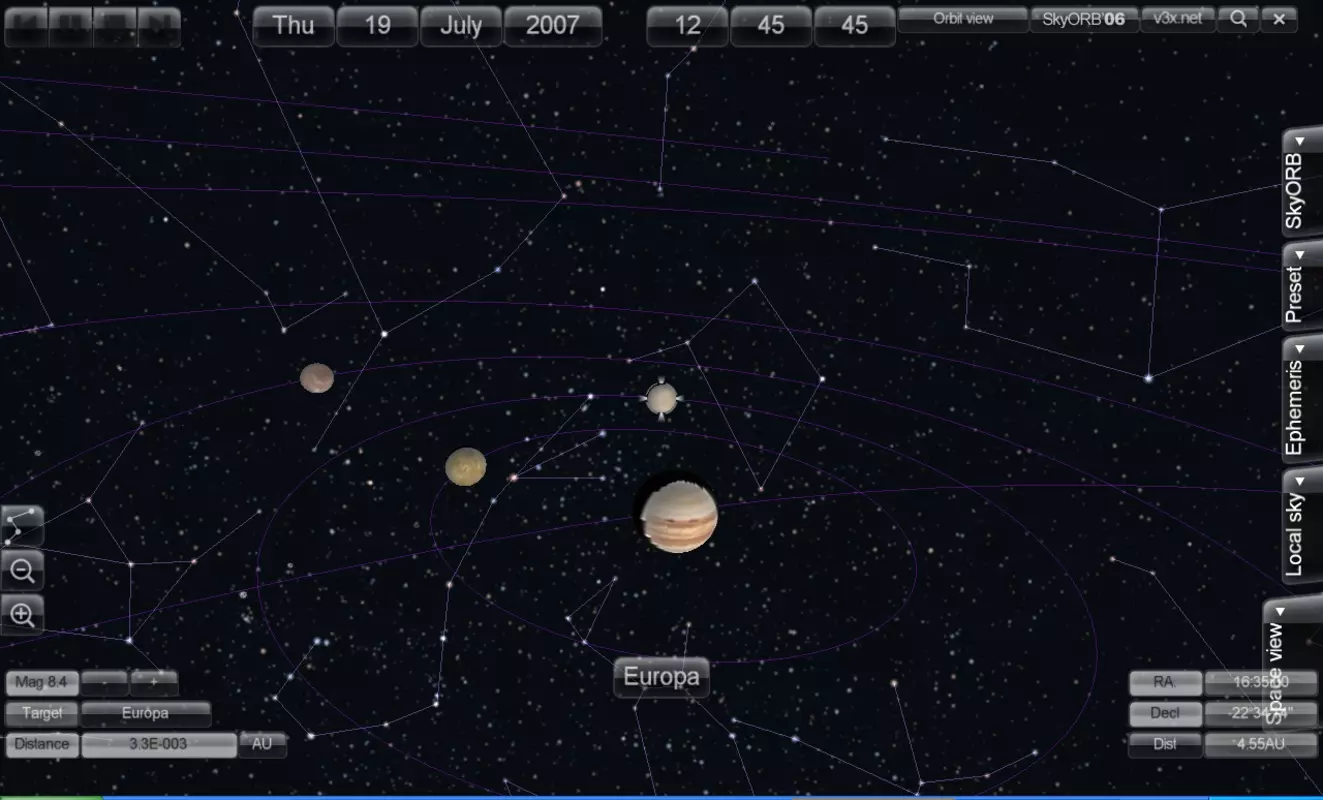Click the Europa name label
Viewport: 1323px width, 800px height.
tap(661, 677)
